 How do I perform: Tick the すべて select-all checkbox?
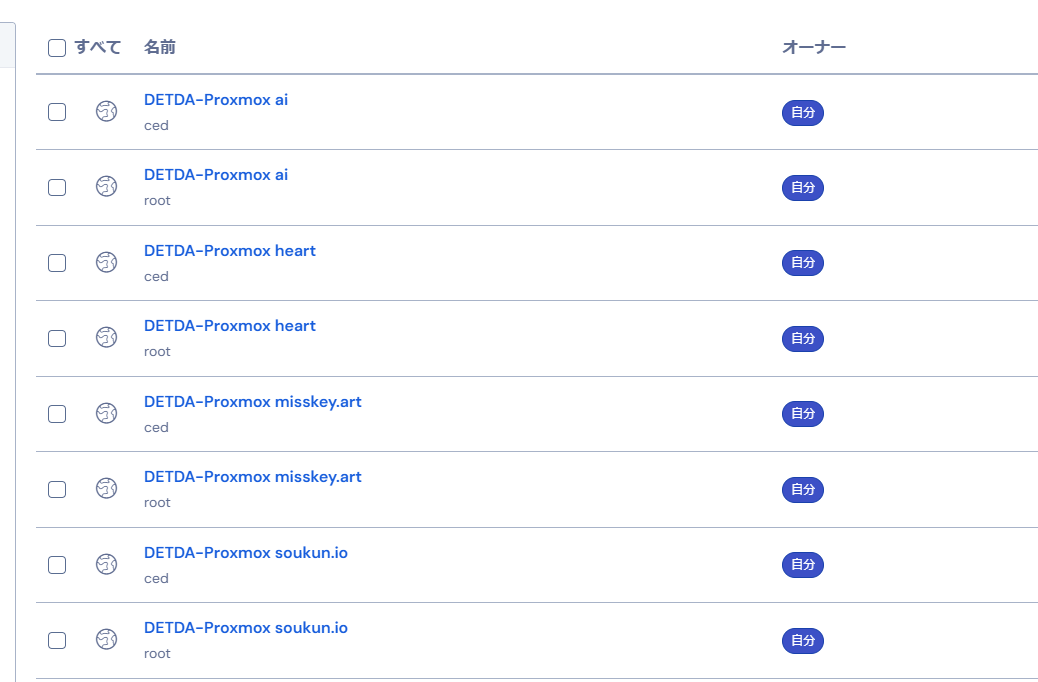coord(57,48)
